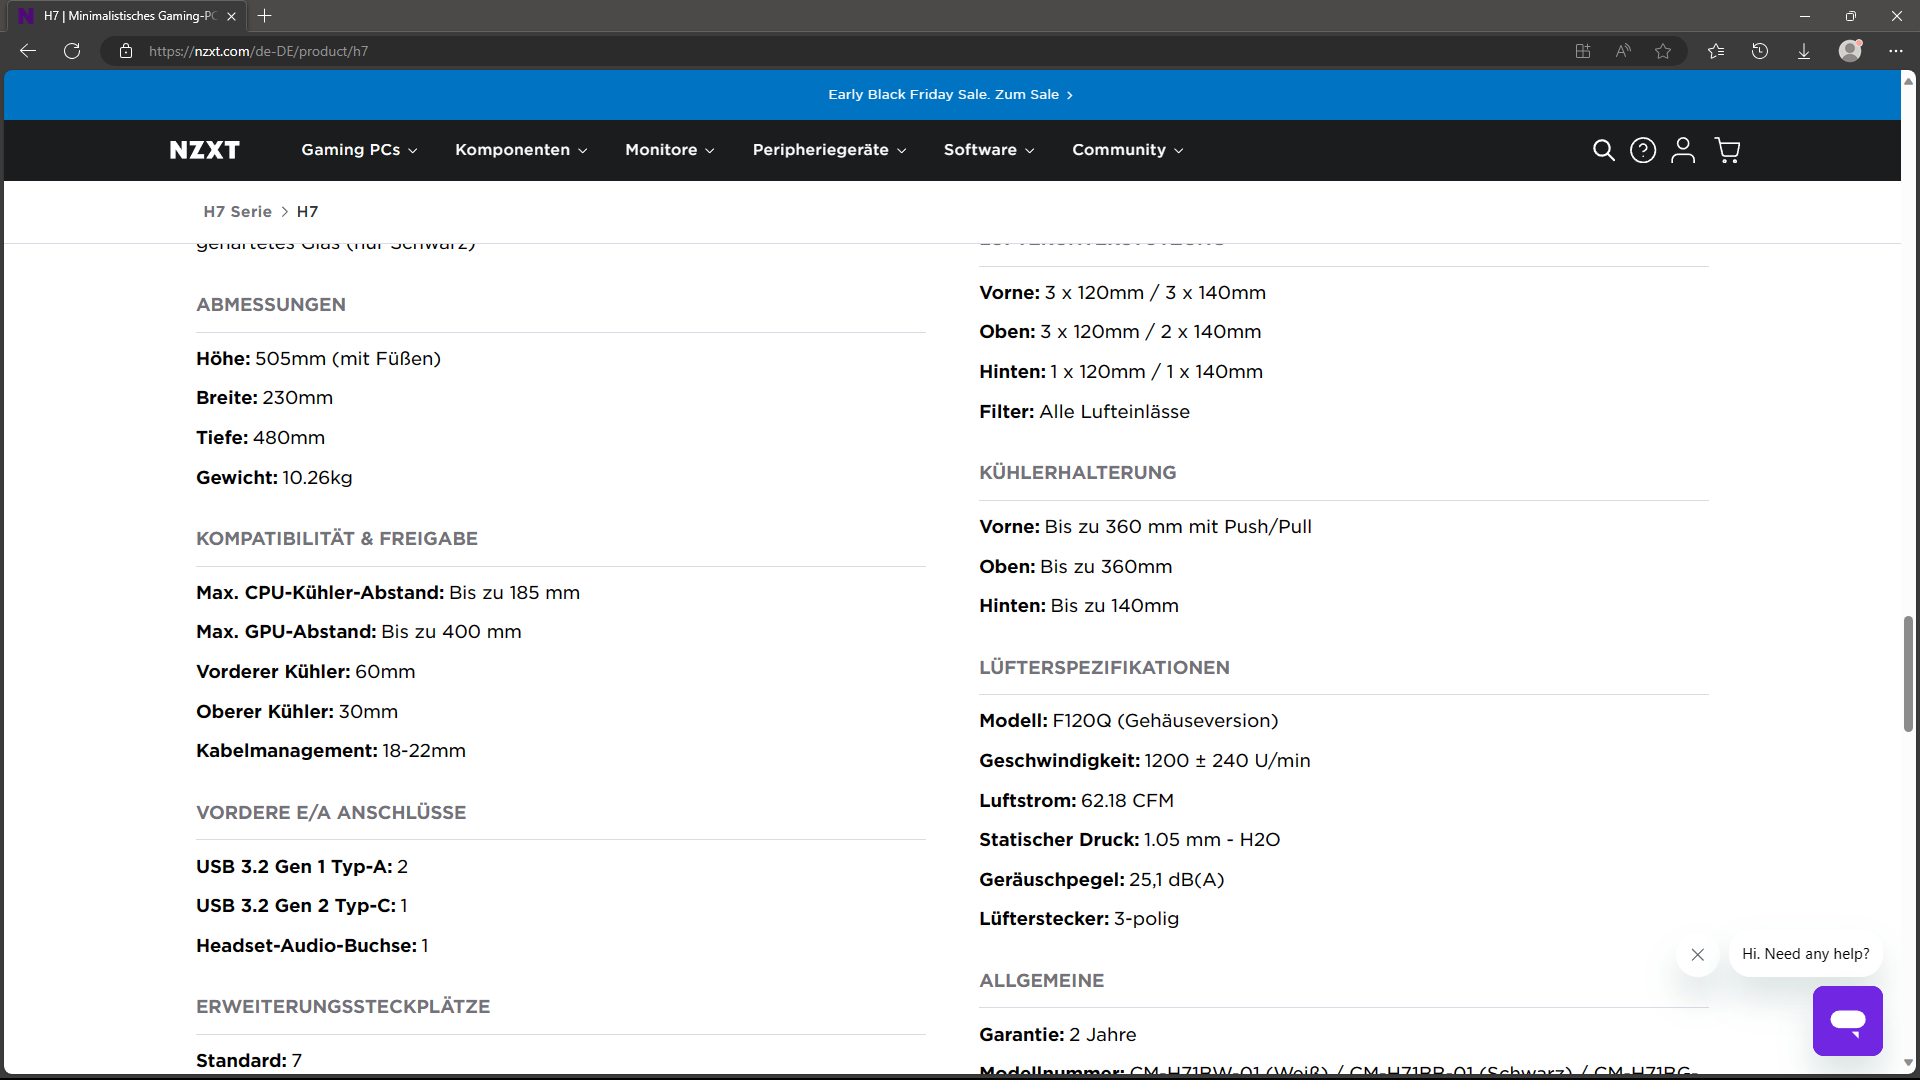Open the search icon in NZXT header

1603,150
